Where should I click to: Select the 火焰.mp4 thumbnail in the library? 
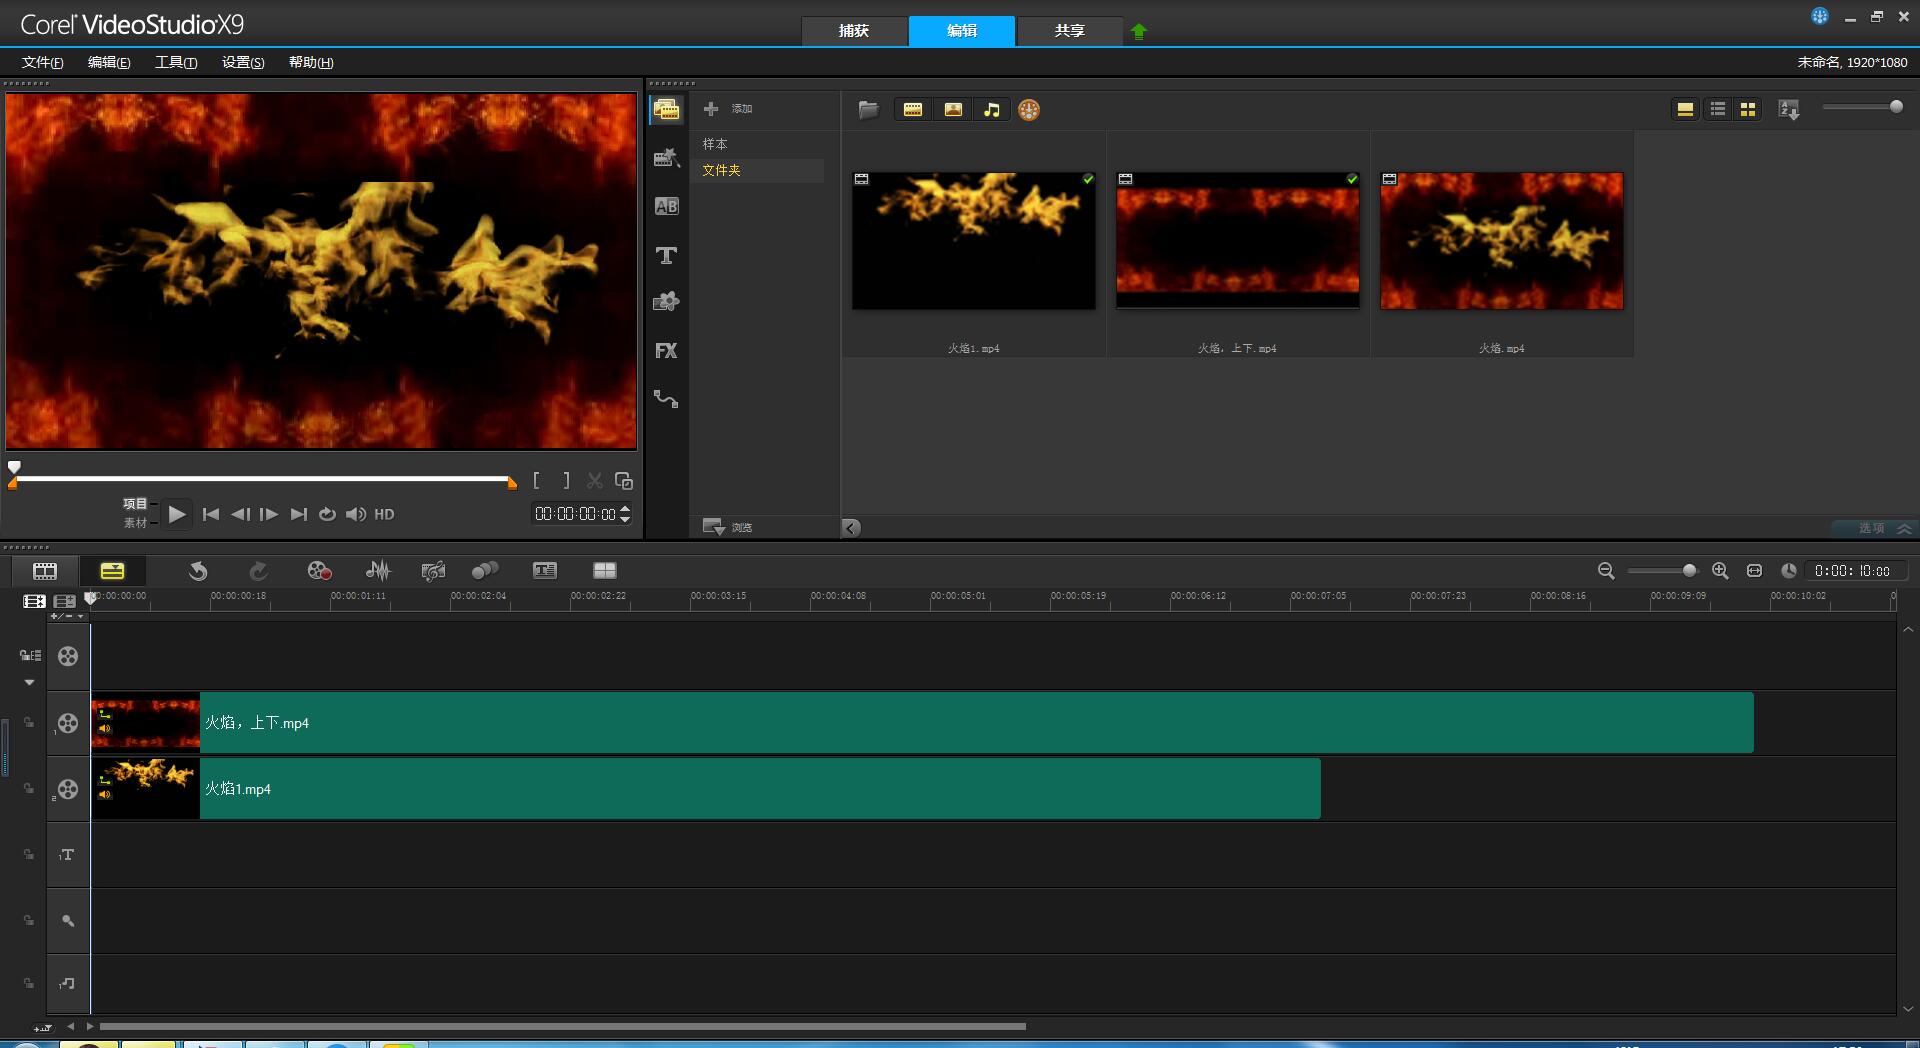1501,241
